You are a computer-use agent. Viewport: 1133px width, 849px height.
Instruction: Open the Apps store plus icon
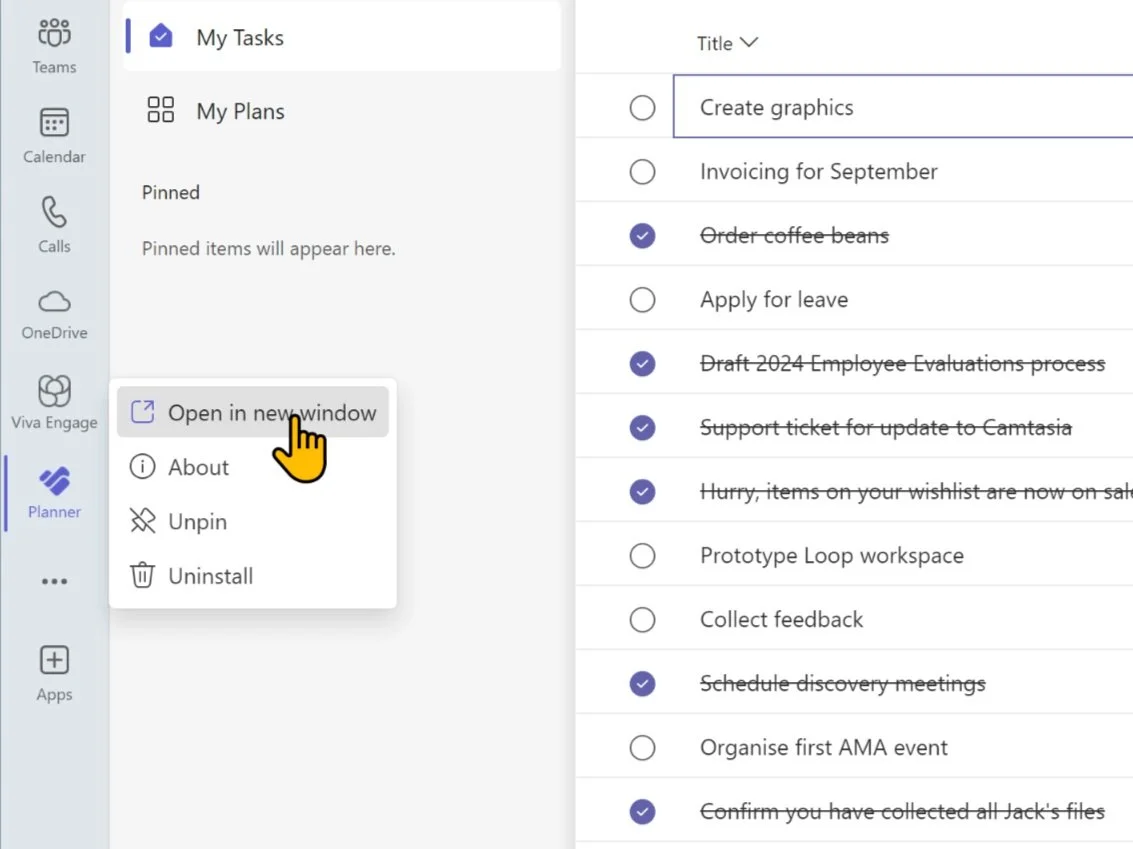pos(54,660)
